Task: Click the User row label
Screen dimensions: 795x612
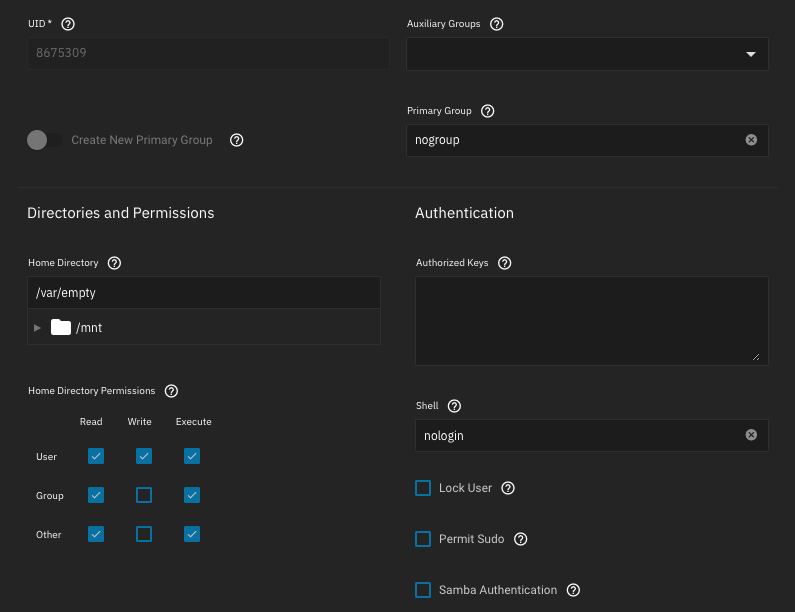Action: pyautogui.click(x=47, y=457)
